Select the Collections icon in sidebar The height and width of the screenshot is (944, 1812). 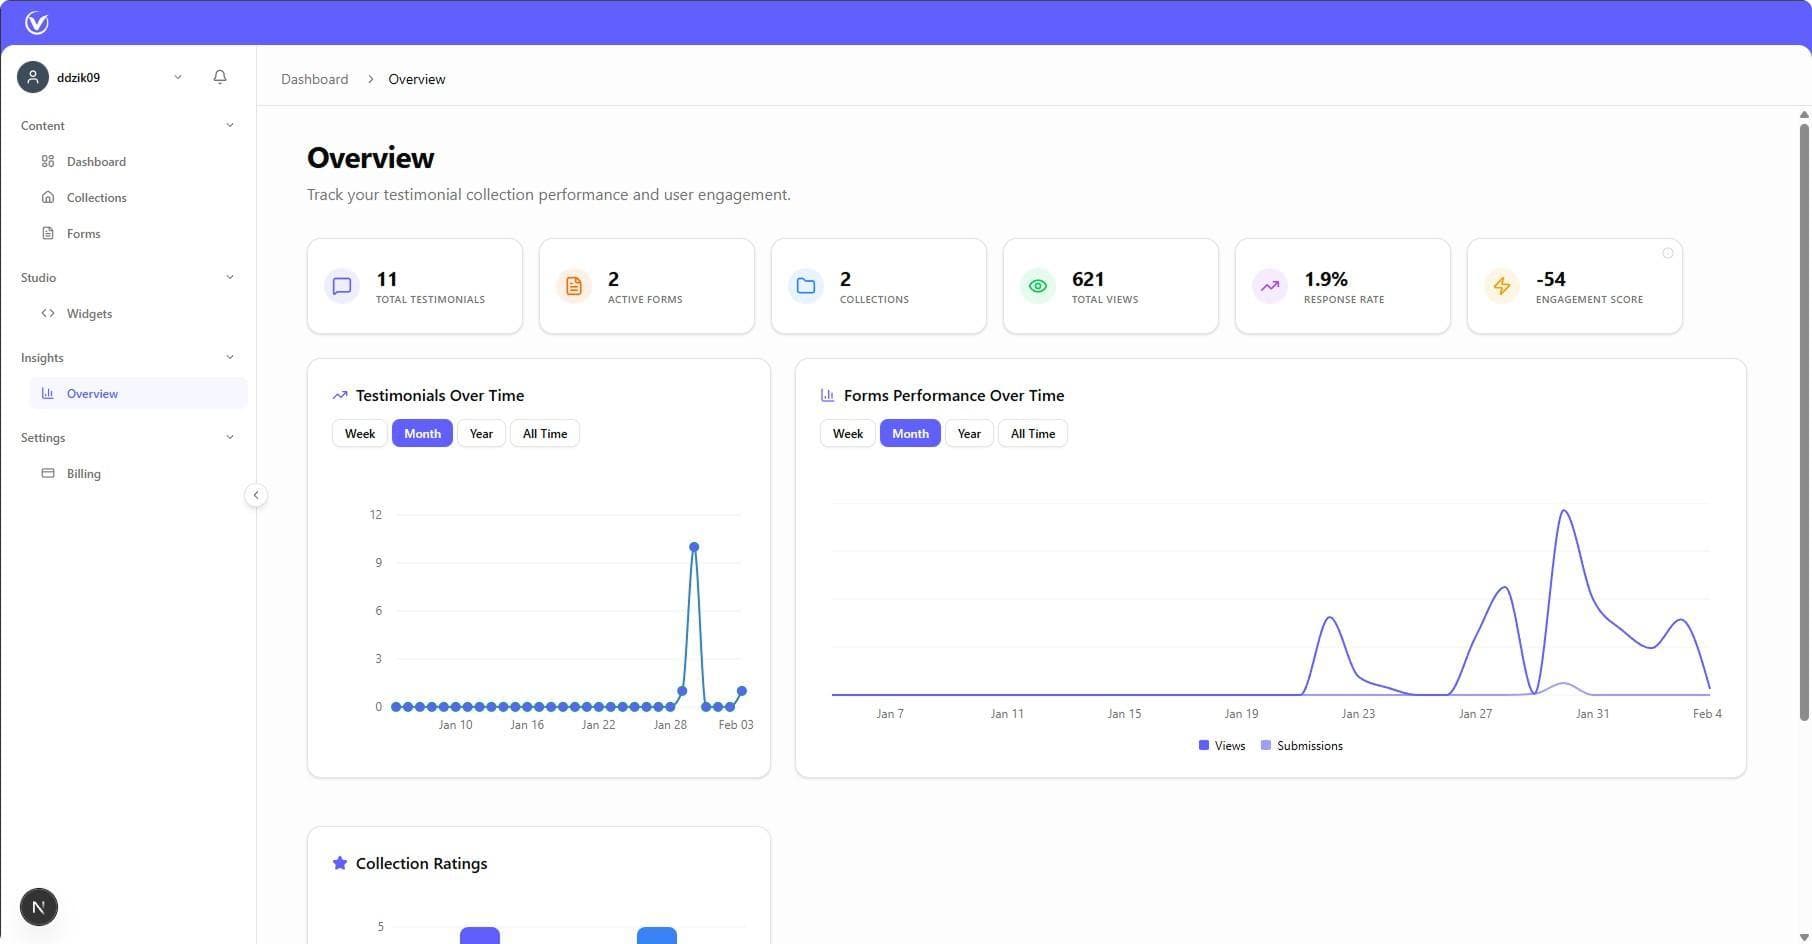48,197
